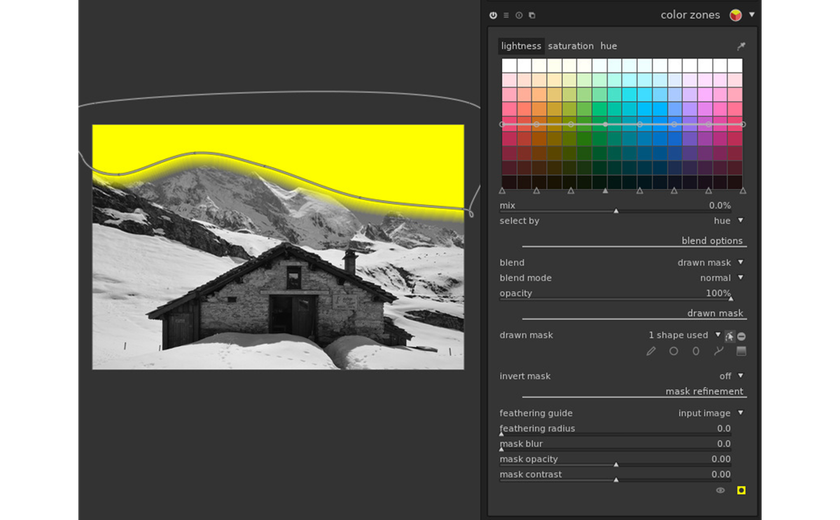Click the multiple instances icon
The width and height of the screenshot is (840, 520).
tap(532, 16)
